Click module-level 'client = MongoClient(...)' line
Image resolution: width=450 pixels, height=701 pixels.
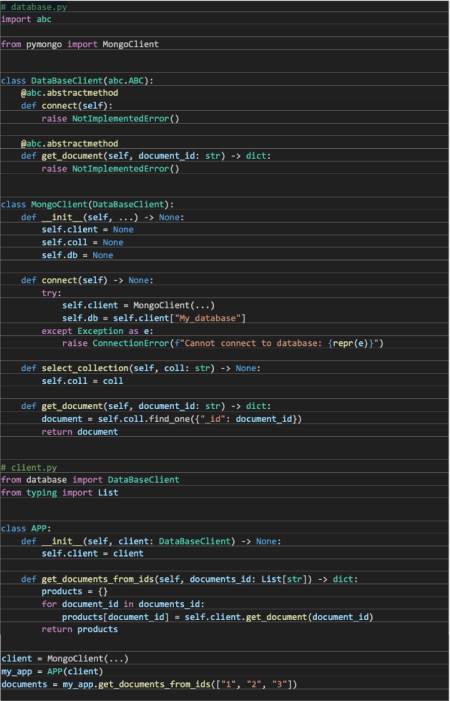tap(65, 659)
